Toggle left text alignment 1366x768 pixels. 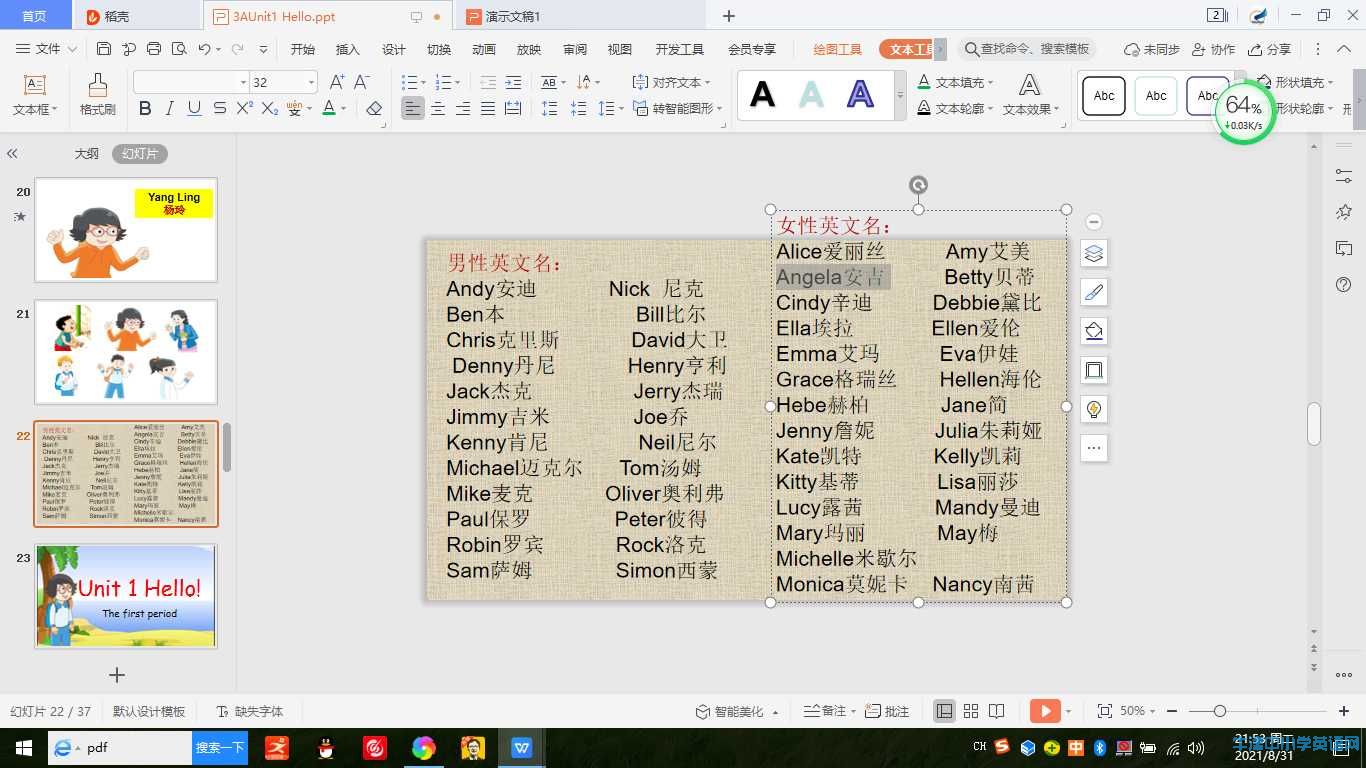tap(413, 108)
